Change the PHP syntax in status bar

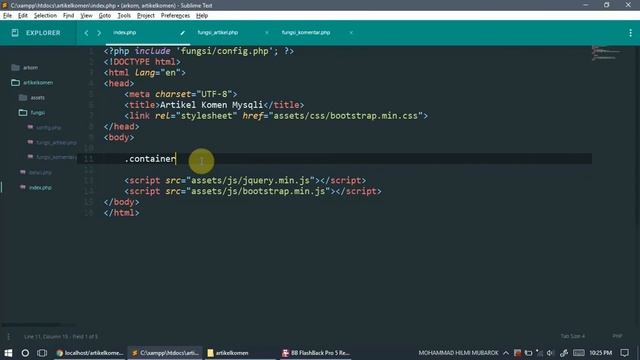(x=617, y=336)
